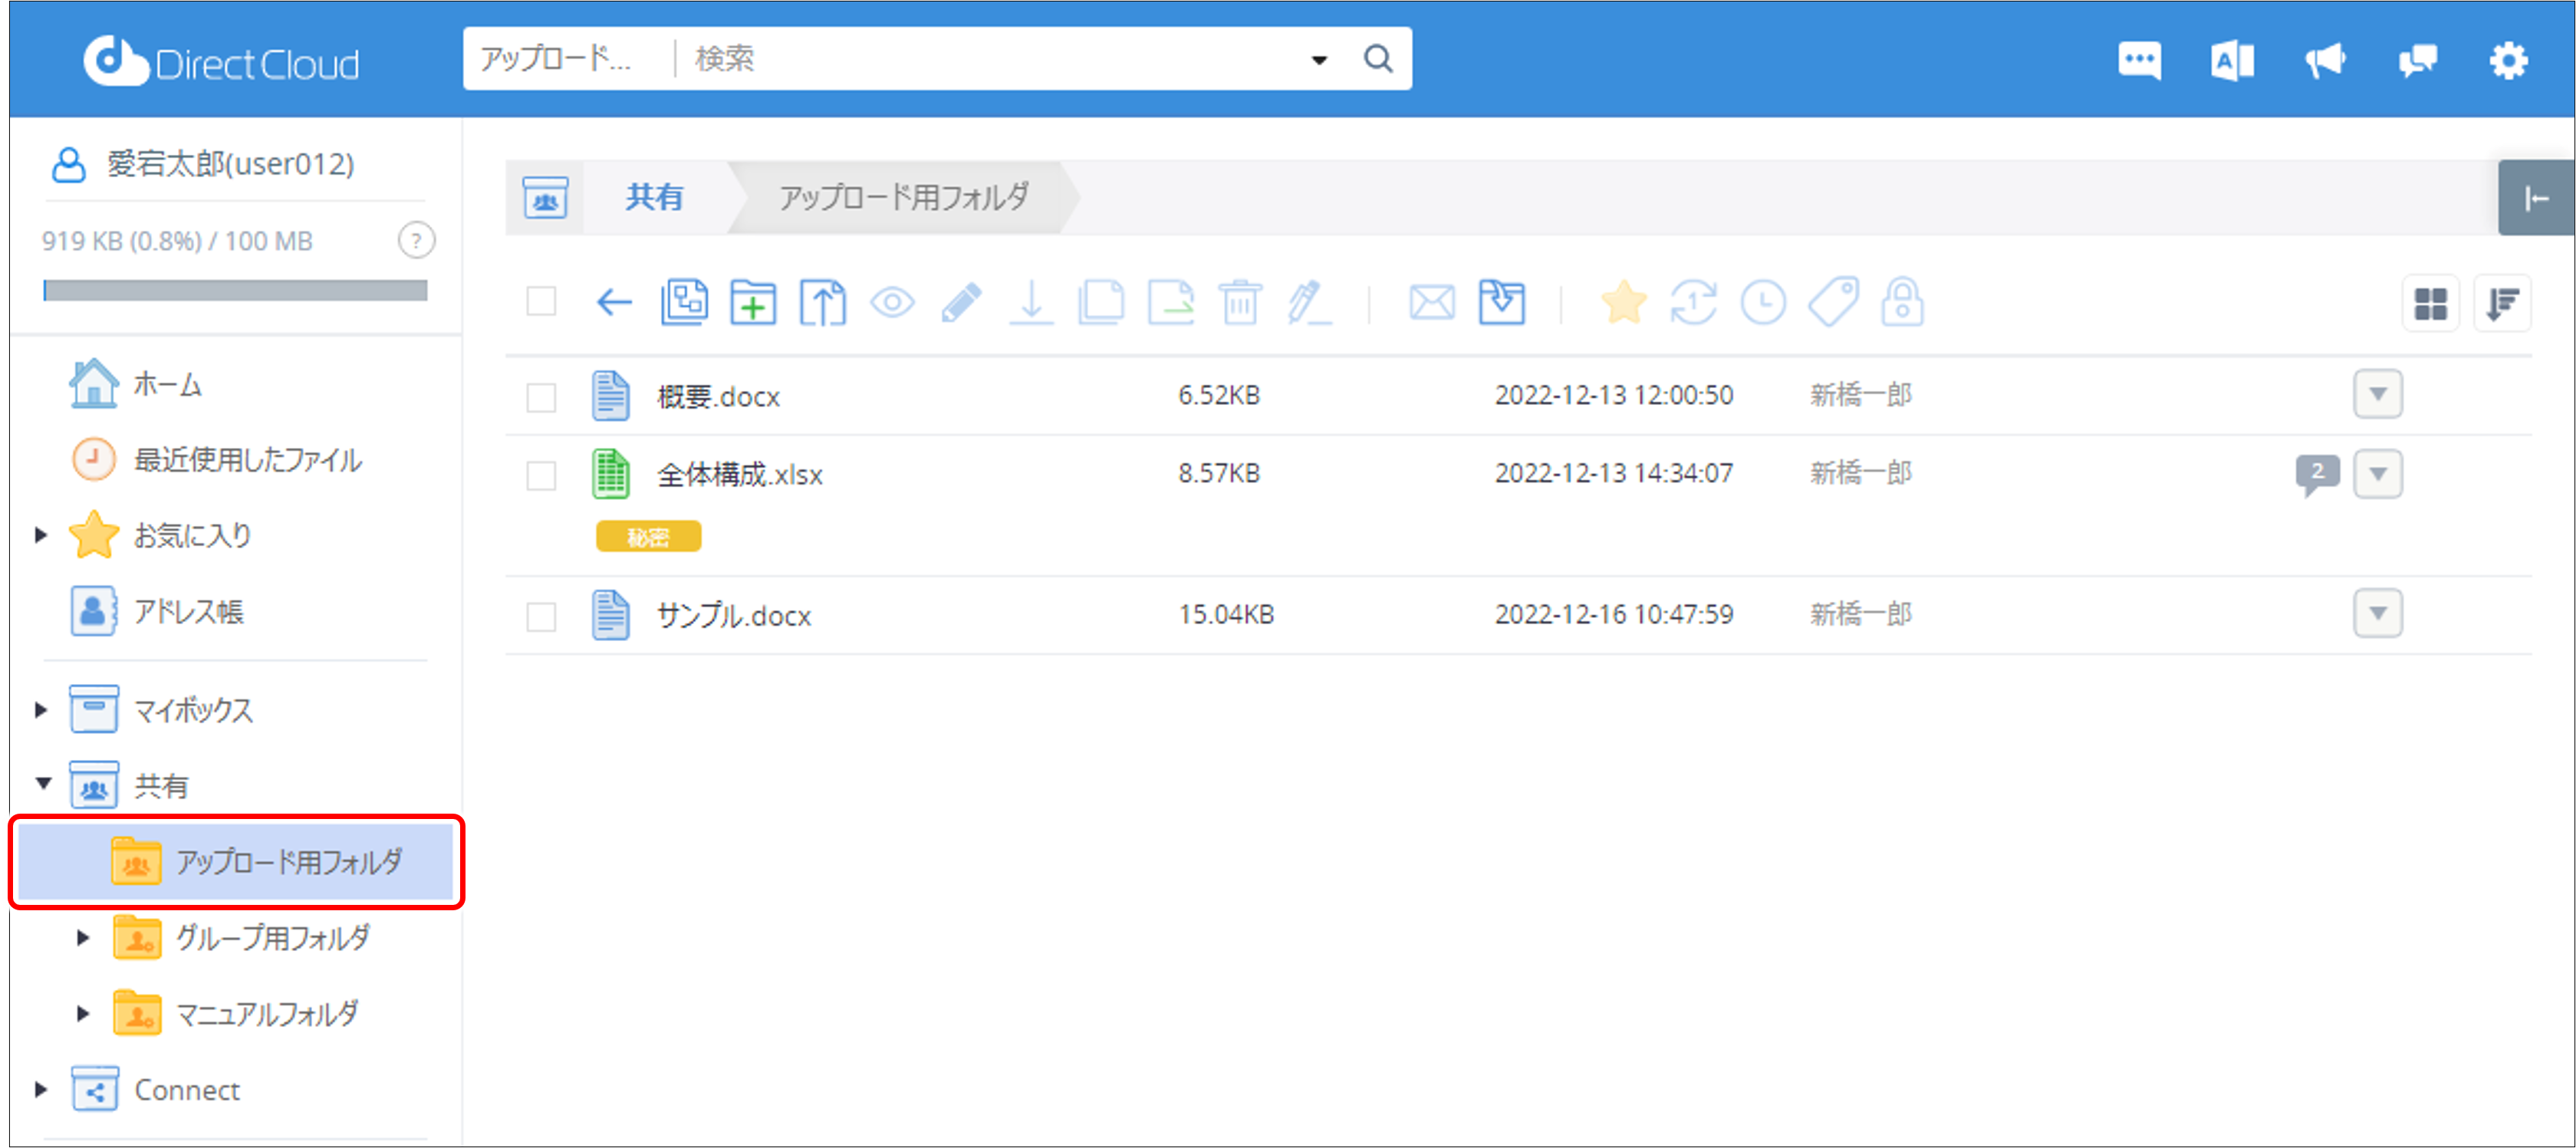The width and height of the screenshot is (2576, 1148).
Task: Open the file 概要.docx
Action: point(718,397)
